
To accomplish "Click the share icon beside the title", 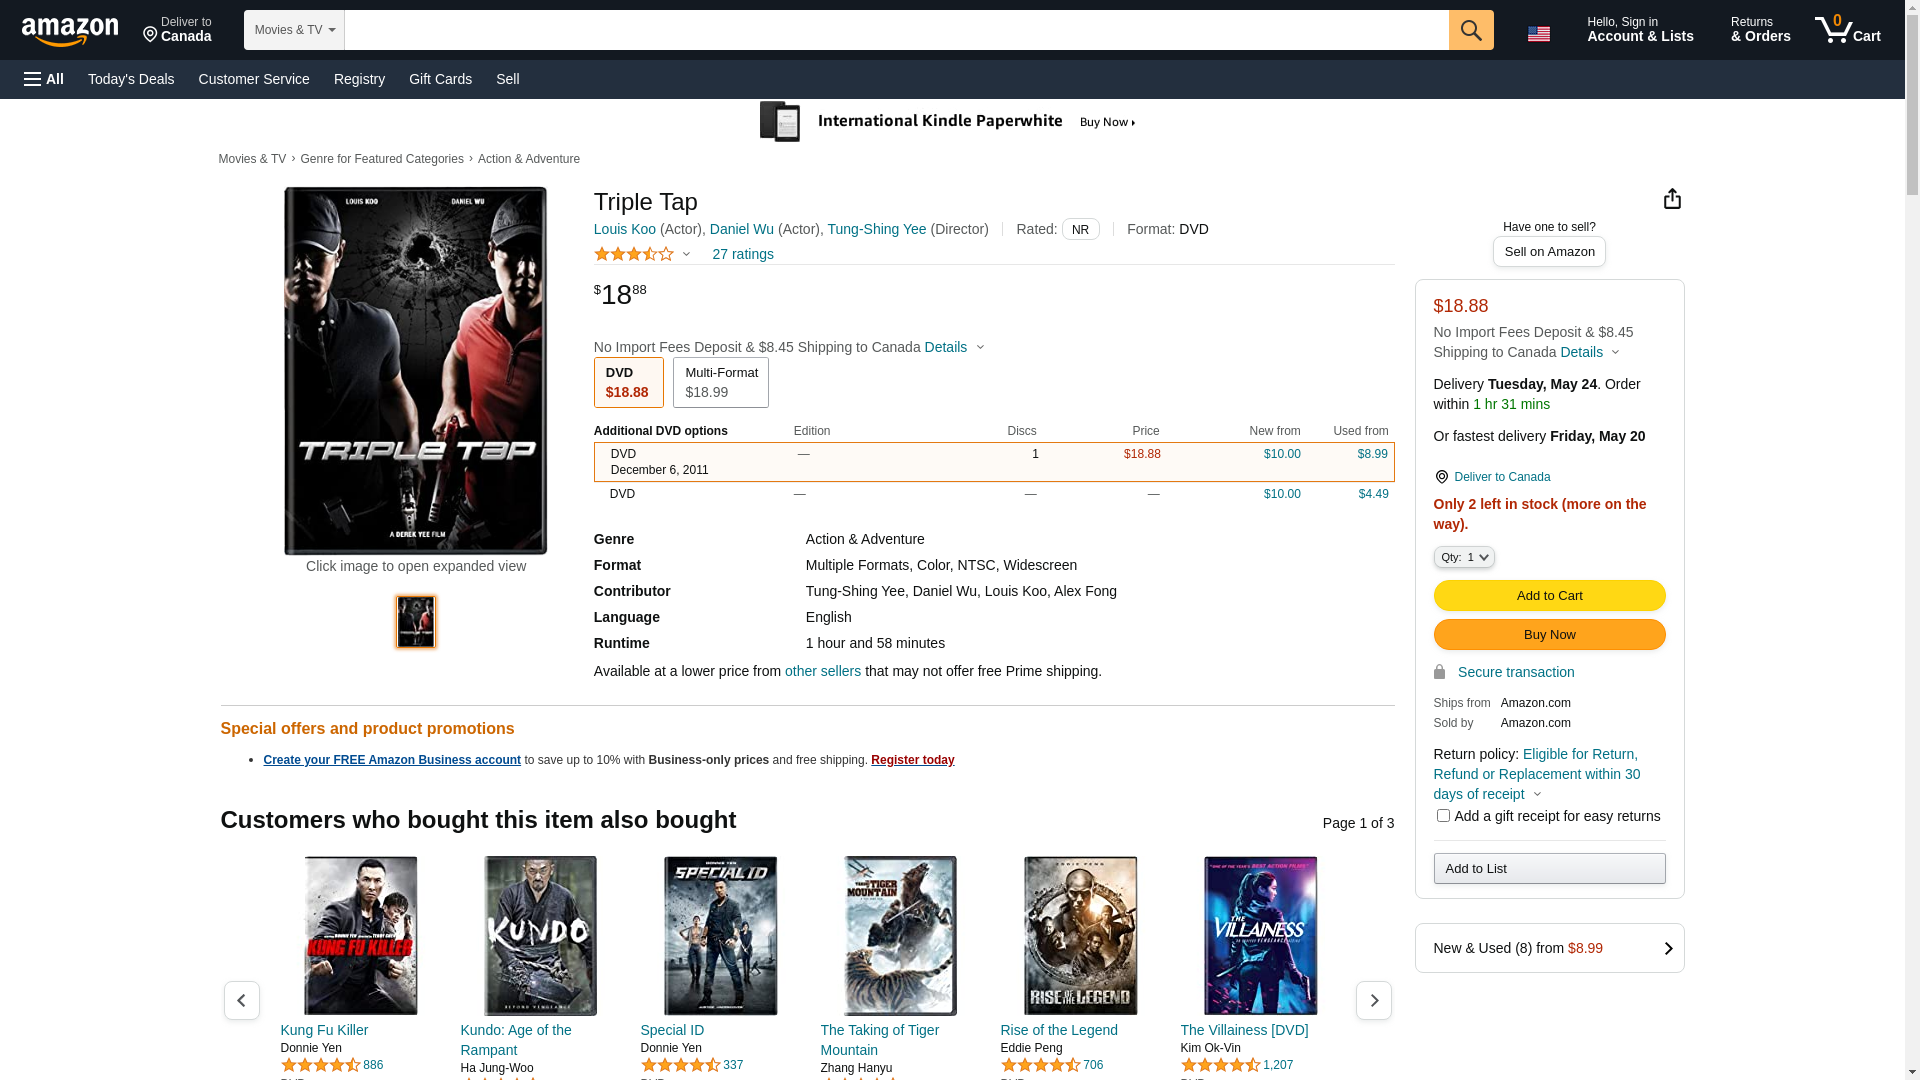I will [1671, 199].
